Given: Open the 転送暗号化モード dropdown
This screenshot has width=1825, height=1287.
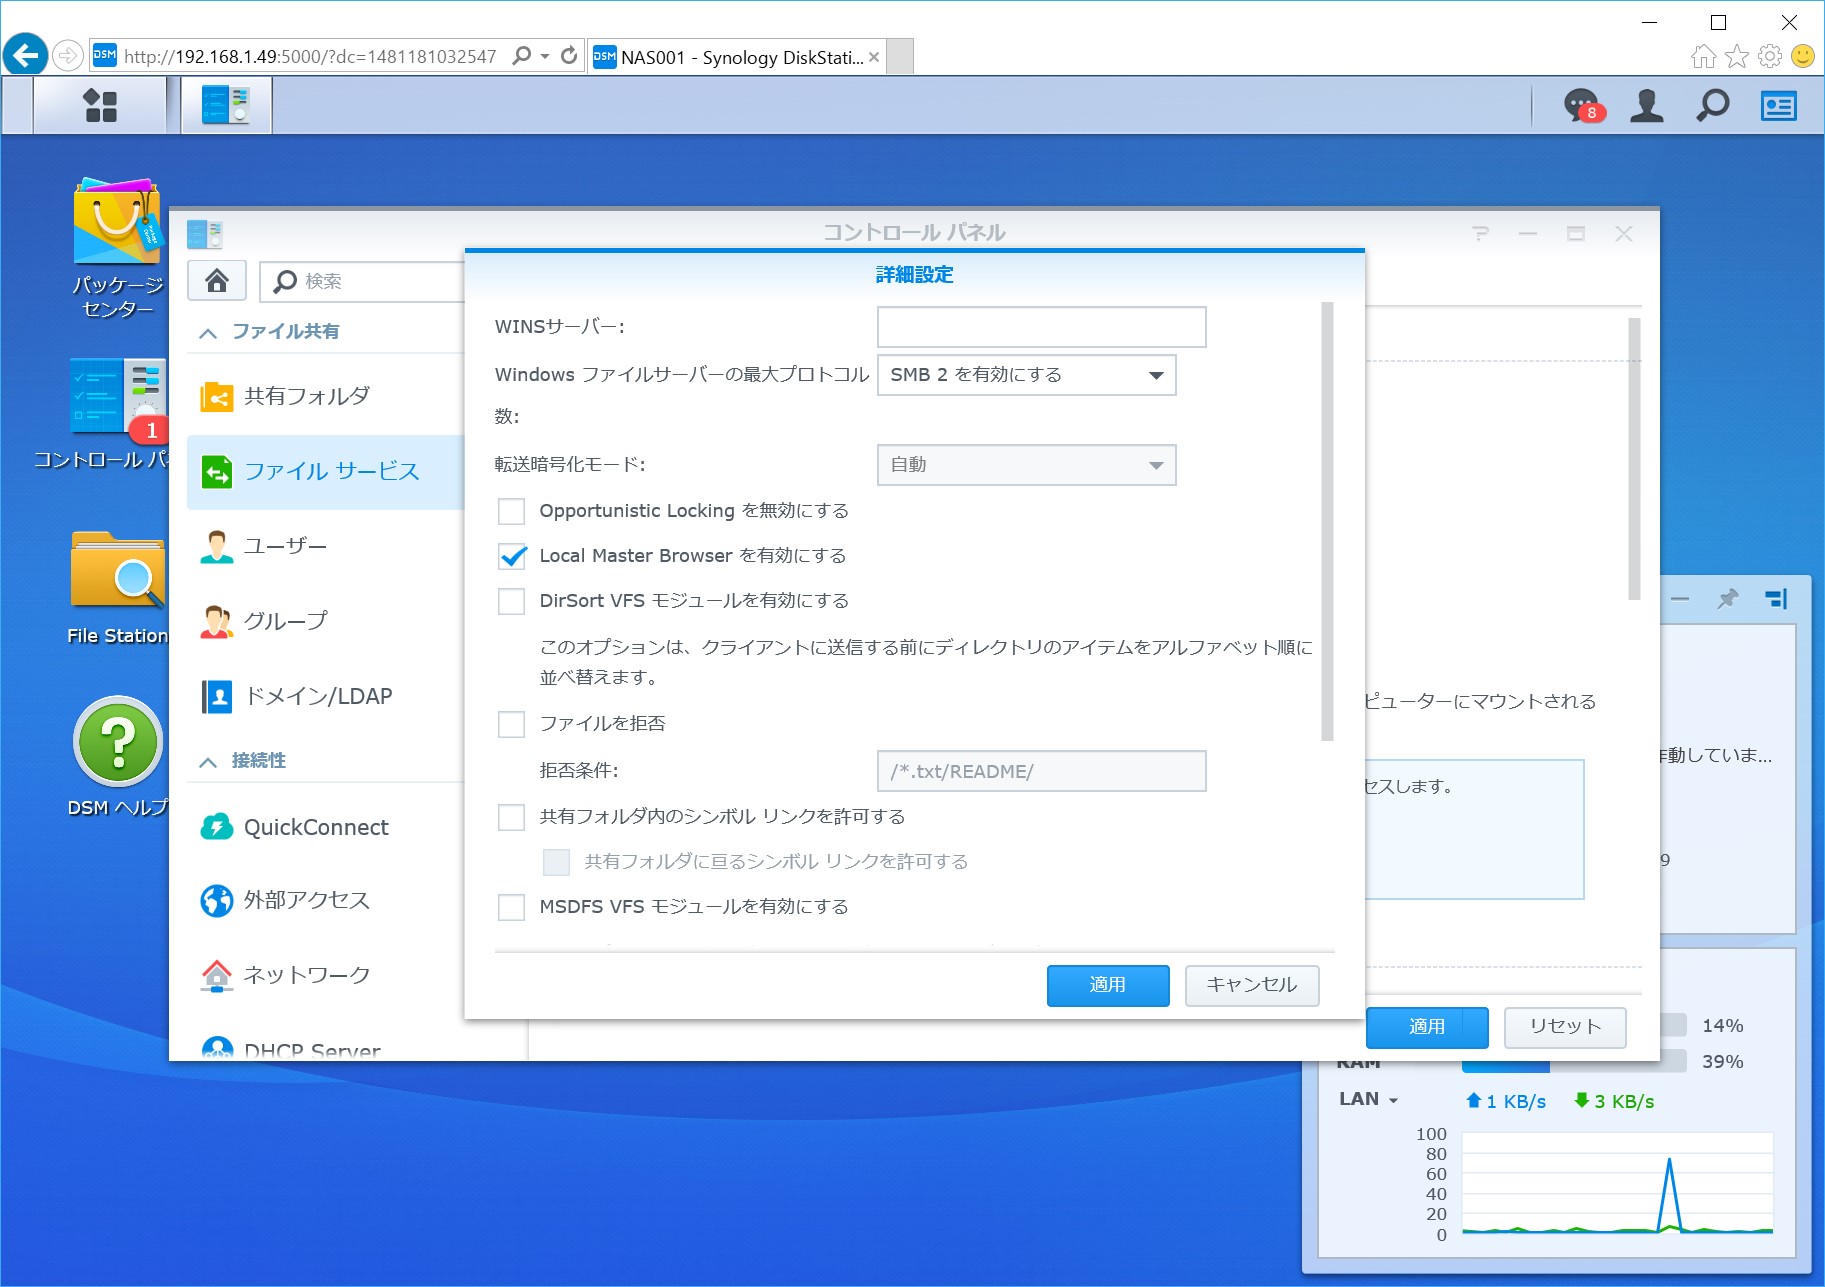Looking at the screenshot, I should pos(1155,465).
